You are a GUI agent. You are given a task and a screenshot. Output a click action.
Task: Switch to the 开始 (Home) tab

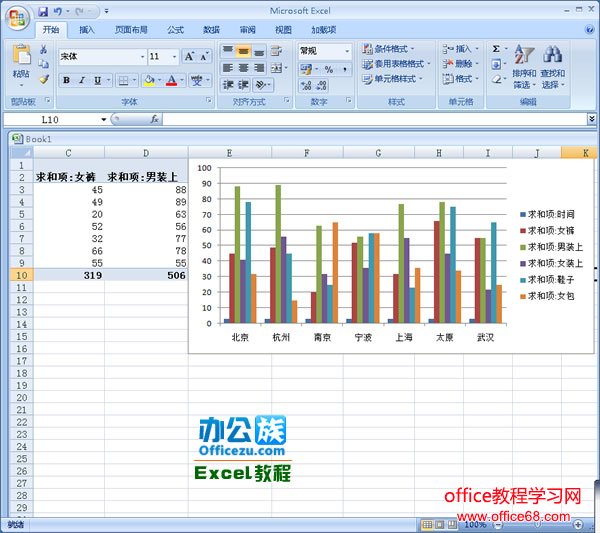coord(51,30)
